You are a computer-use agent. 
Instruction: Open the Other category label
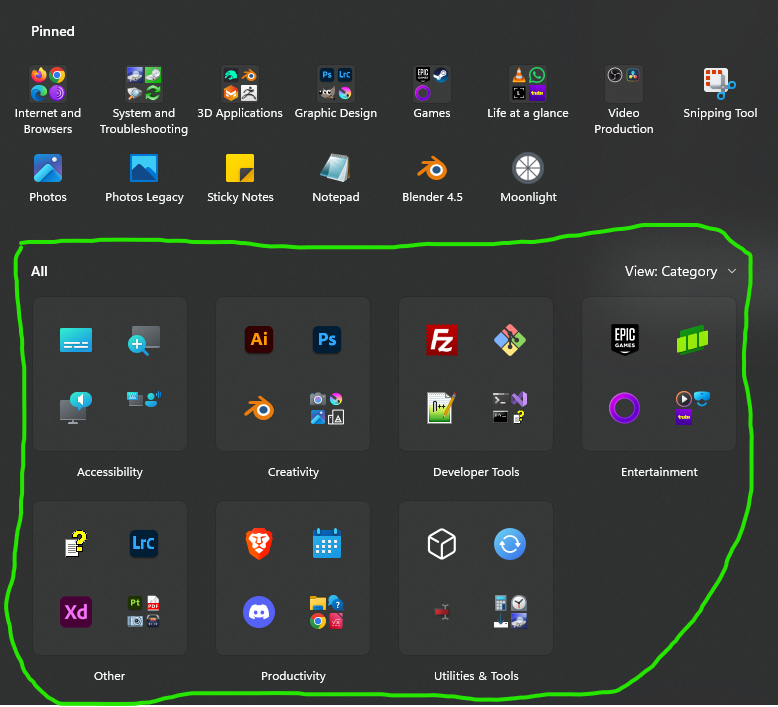tap(110, 676)
